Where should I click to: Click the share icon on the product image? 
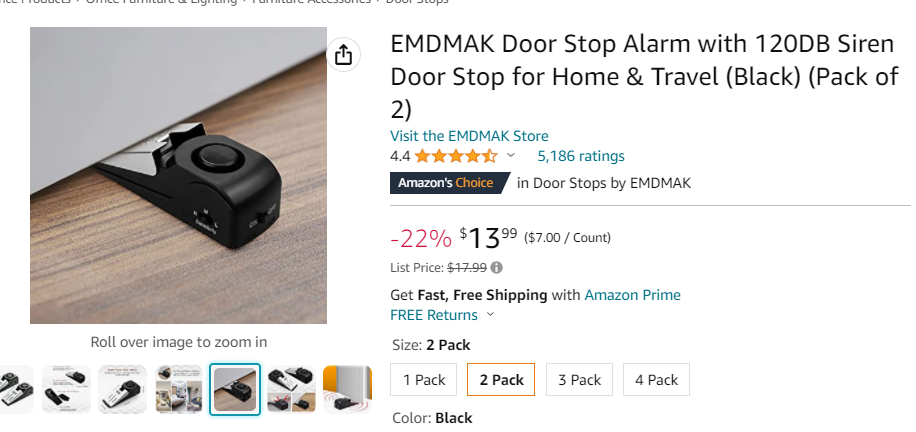(x=343, y=55)
